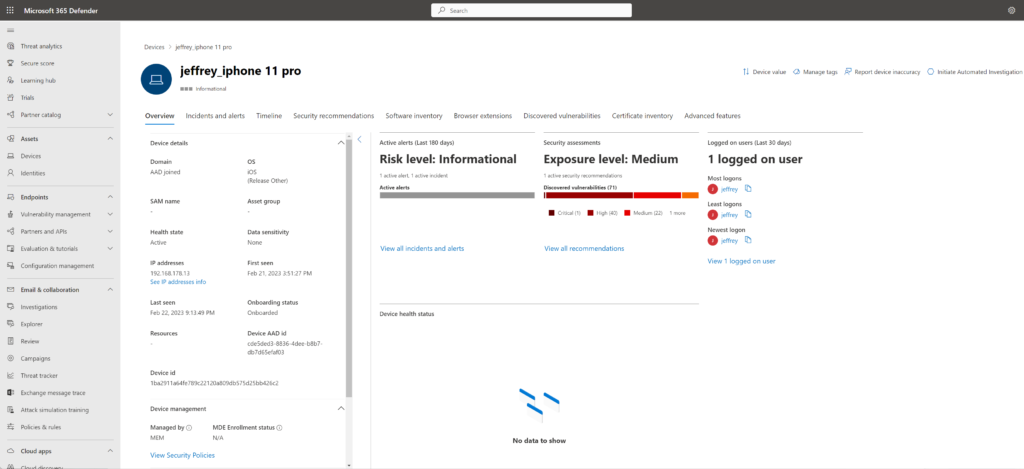This screenshot has width=1024, height=469.
Task: Open Configuration management
Action: pyautogui.click(x=57, y=266)
